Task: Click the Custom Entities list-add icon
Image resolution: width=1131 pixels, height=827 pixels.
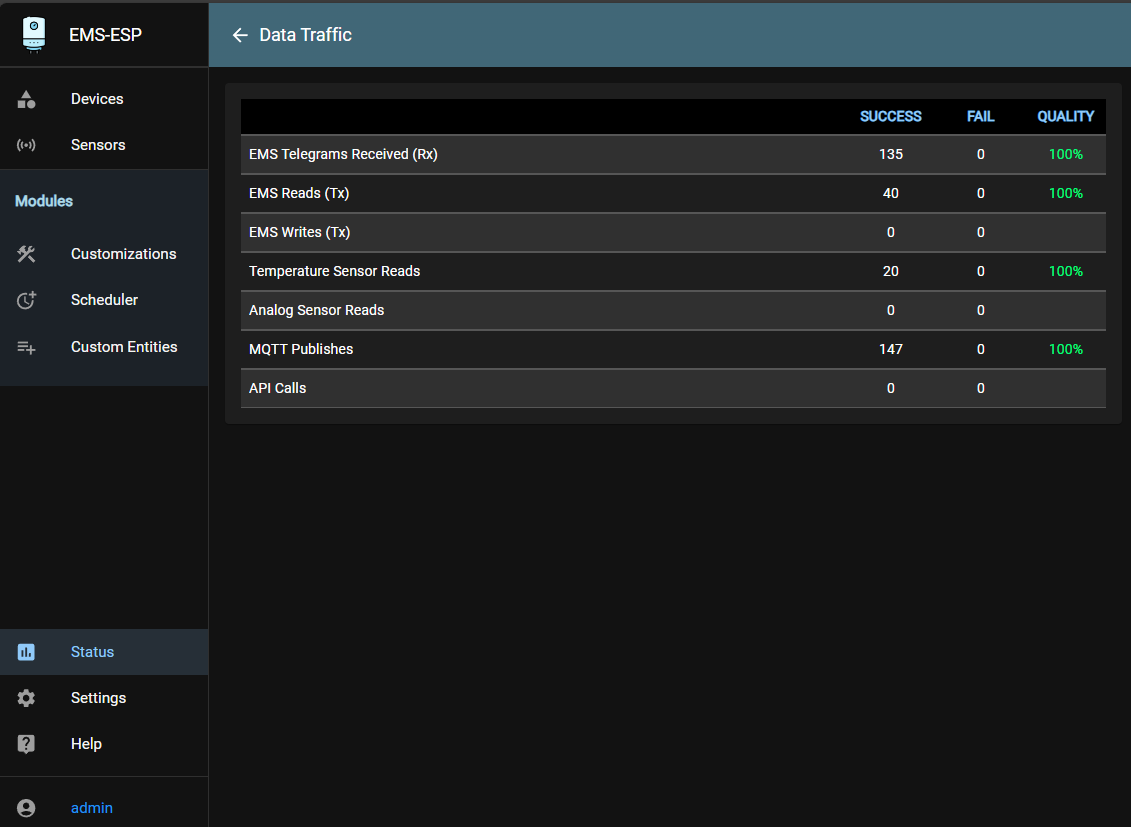Action: click(26, 347)
